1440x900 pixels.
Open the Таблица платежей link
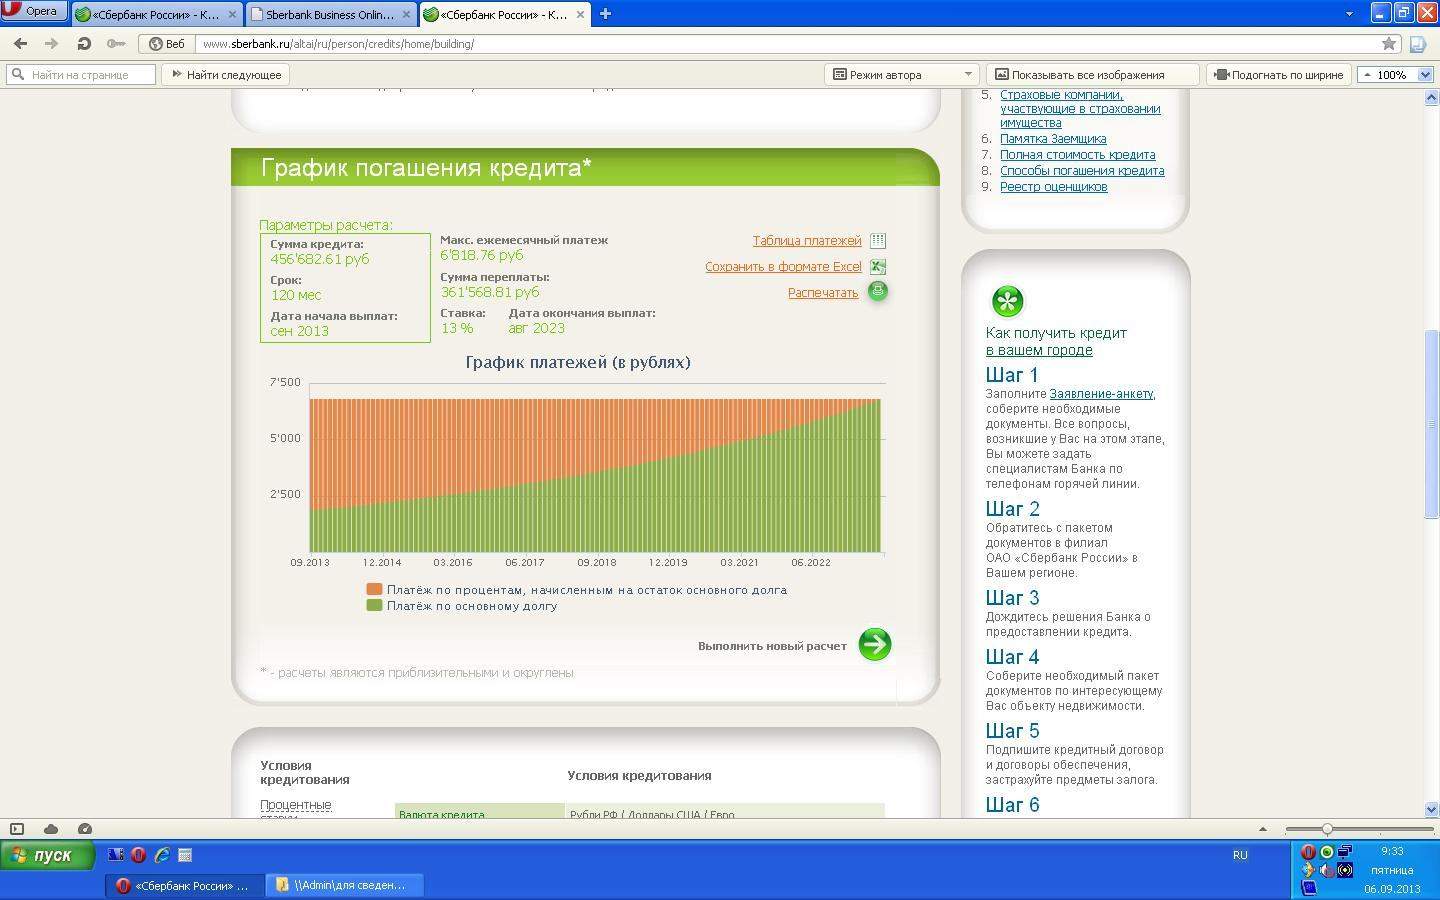click(x=807, y=240)
